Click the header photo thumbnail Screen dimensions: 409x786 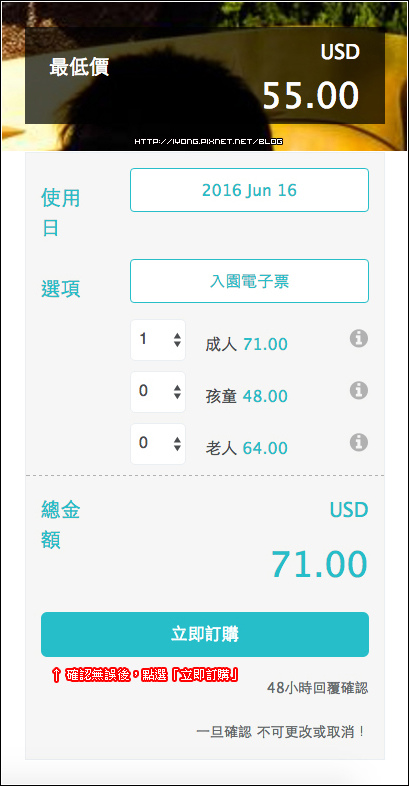click(x=204, y=76)
